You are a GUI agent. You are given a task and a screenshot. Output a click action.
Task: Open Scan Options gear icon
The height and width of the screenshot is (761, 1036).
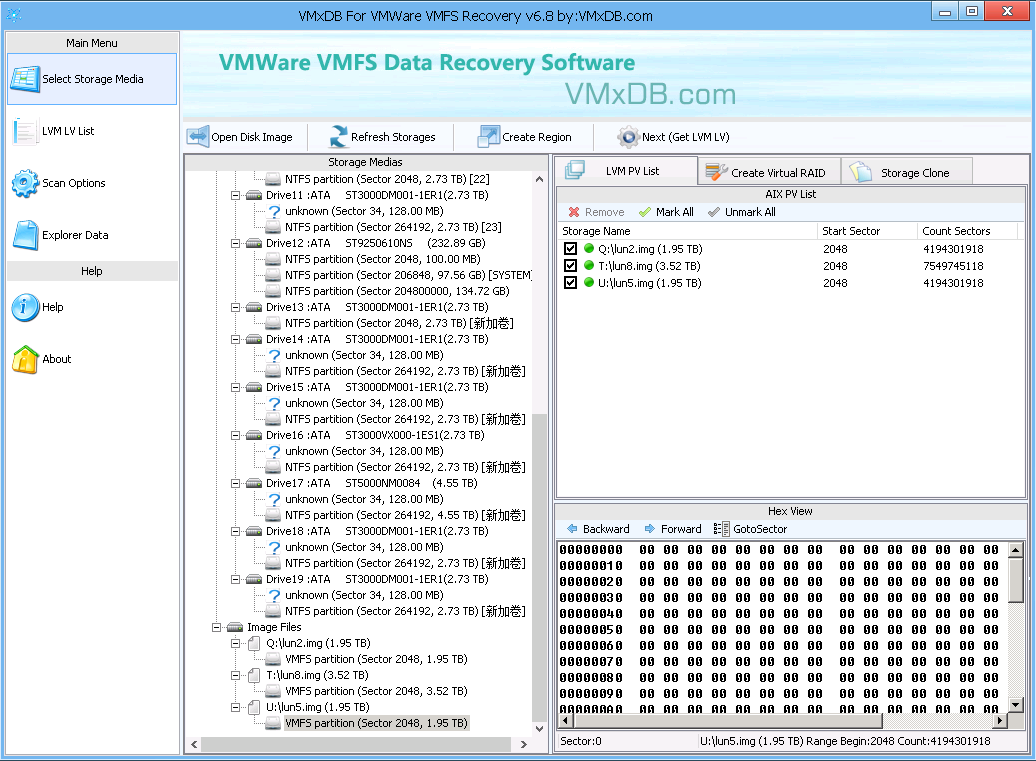click(25, 183)
